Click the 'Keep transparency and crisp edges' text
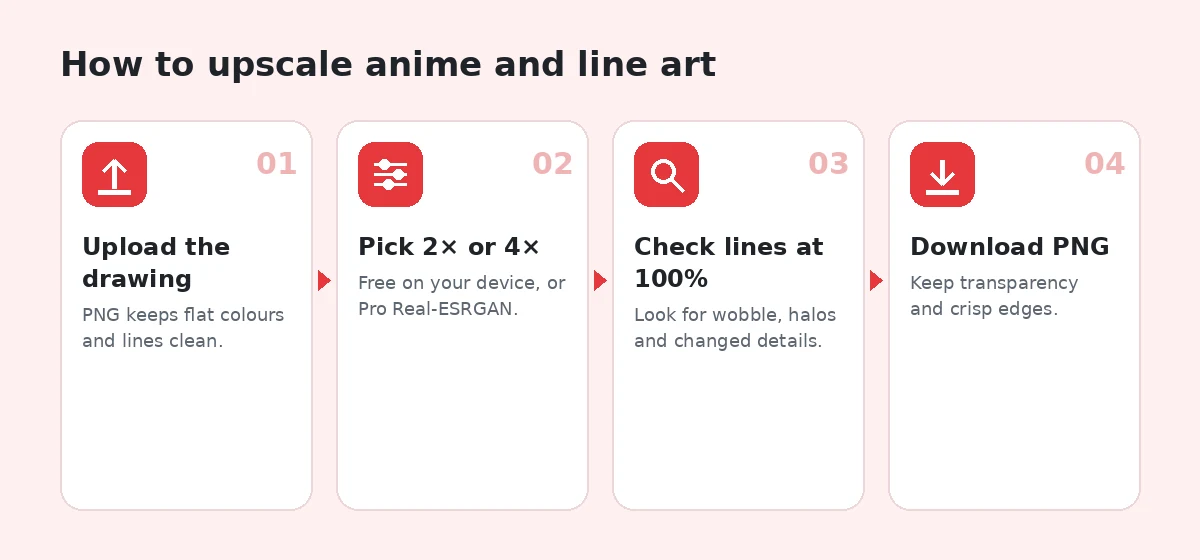Viewport: 1200px width, 560px height. pos(994,296)
